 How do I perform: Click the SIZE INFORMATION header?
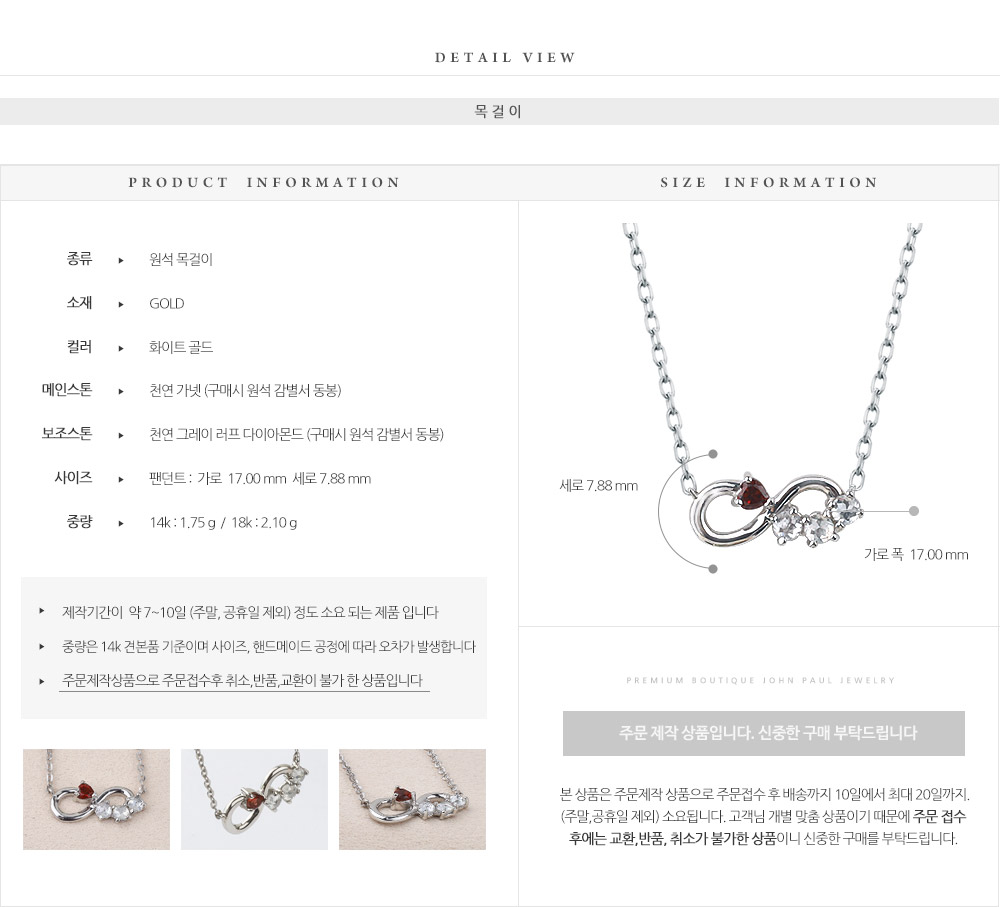pyautogui.click(x=769, y=182)
